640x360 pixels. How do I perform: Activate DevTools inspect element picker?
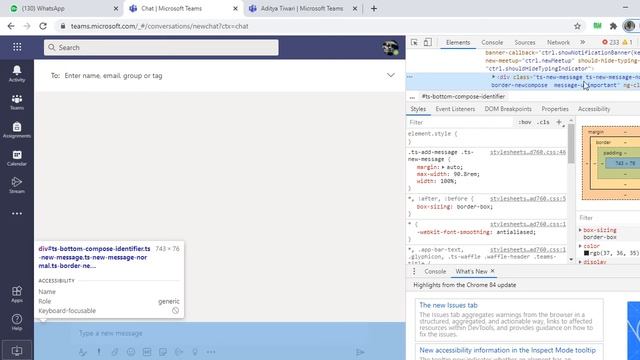[414, 42]
